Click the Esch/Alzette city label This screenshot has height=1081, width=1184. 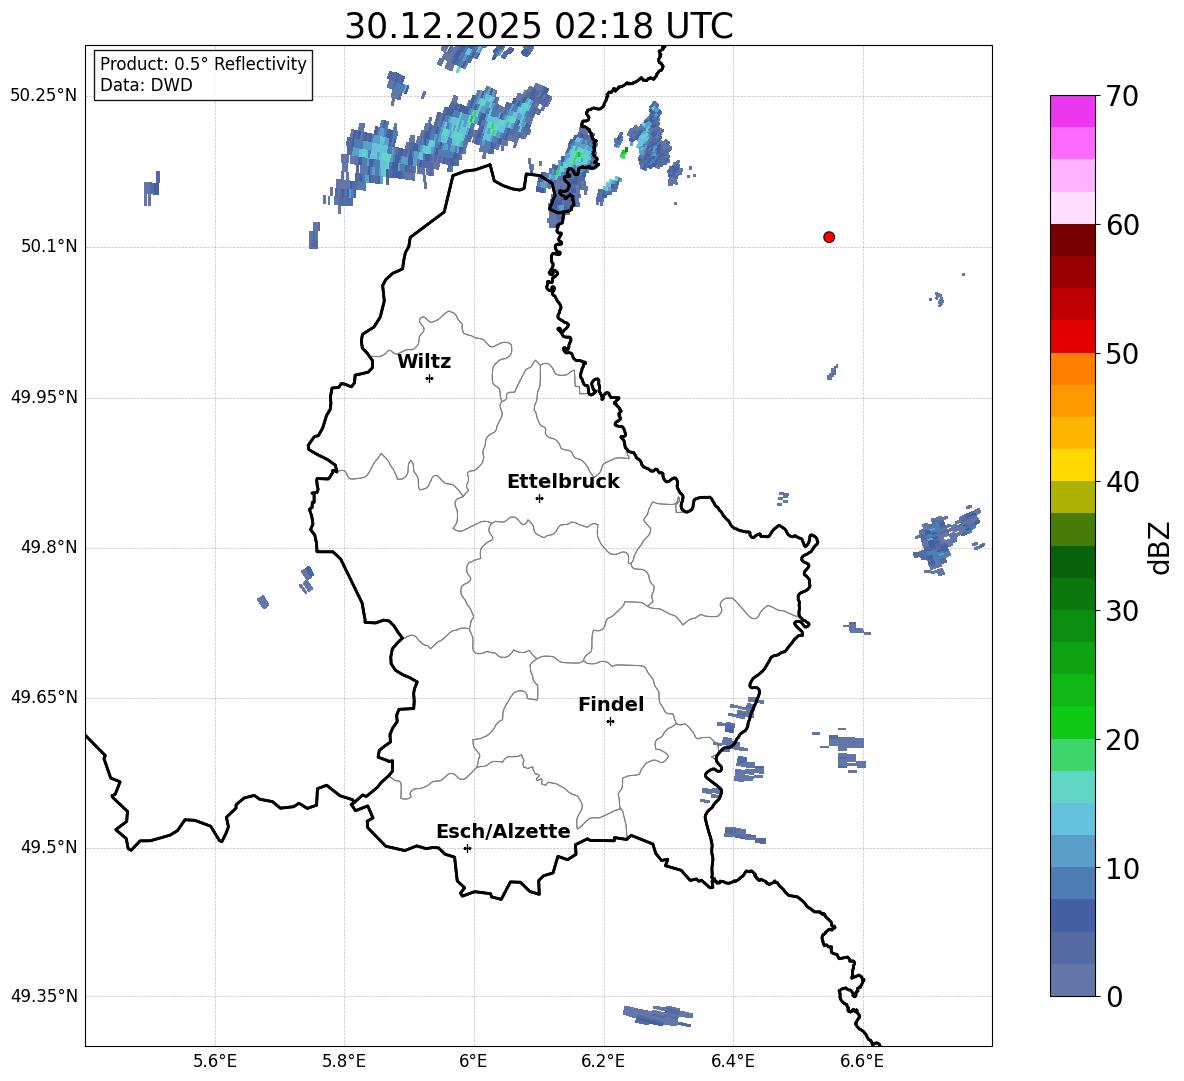click(x=504, y=831)
